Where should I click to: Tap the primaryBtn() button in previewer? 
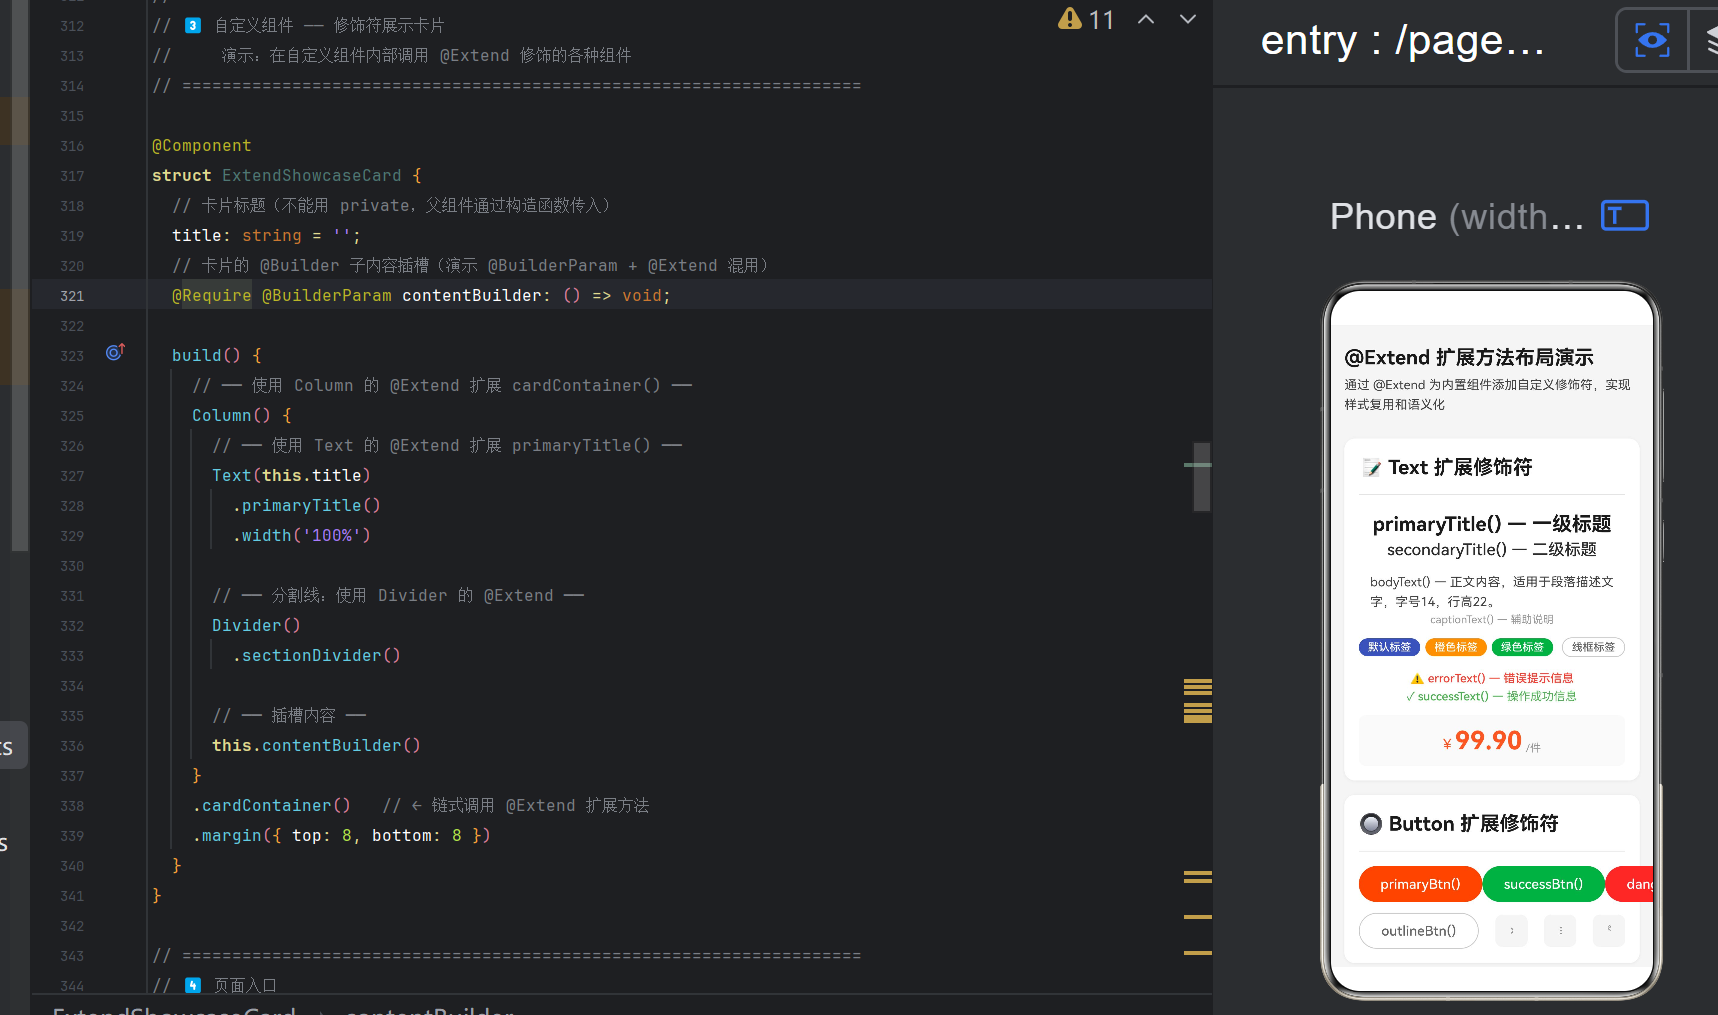coord(1420,884)
